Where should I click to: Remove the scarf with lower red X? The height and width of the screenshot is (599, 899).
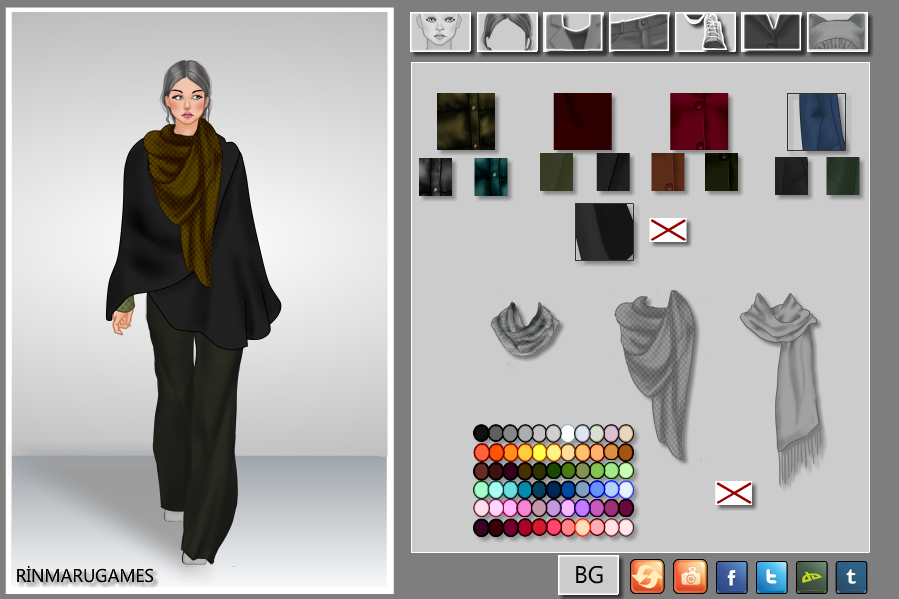point(734,493)
